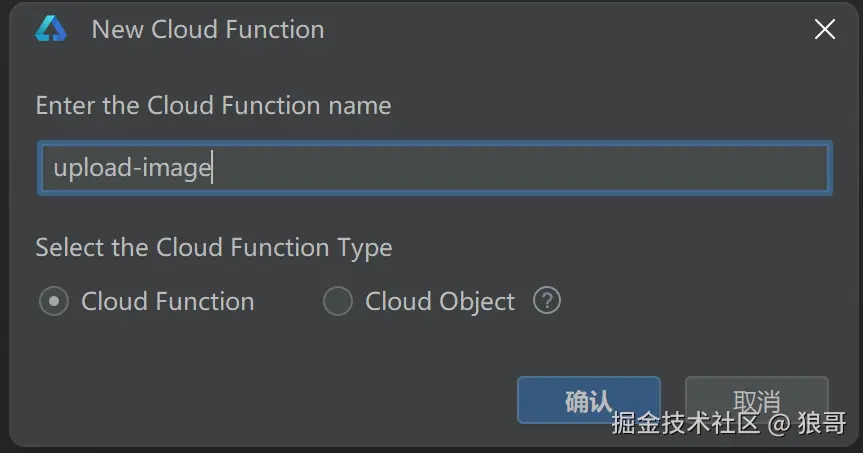The width and height of the screenshot is (863, 453).
Task: Focus the Cloud Function name input field
Action: point(434,168)
